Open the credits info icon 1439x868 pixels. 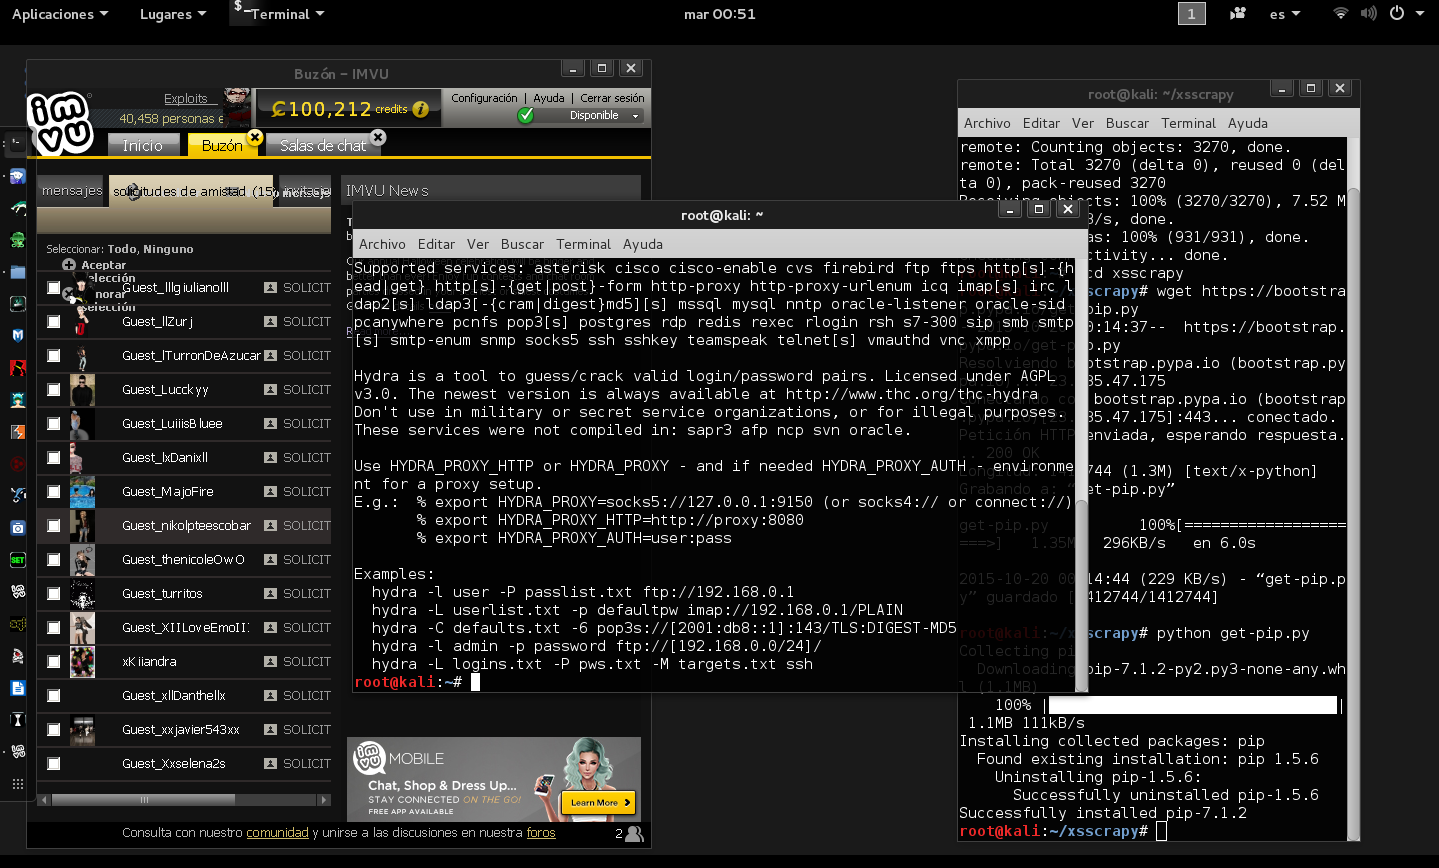[x=421, y=109]
